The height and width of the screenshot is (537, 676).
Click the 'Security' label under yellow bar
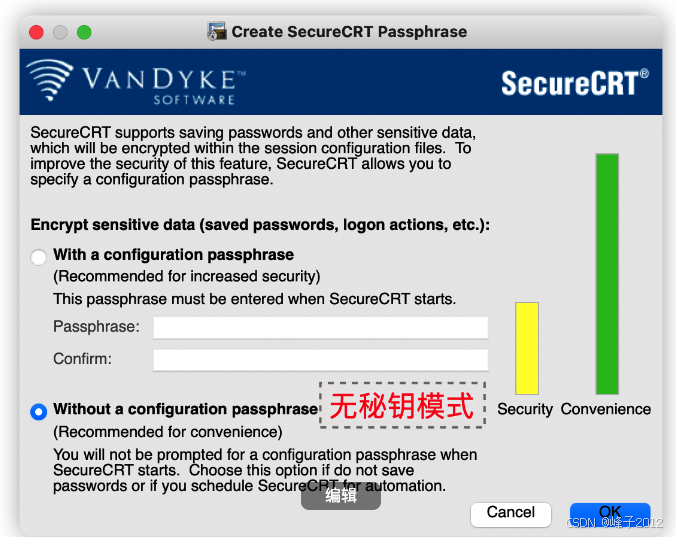pyautogui.click(x=525, y=409)
